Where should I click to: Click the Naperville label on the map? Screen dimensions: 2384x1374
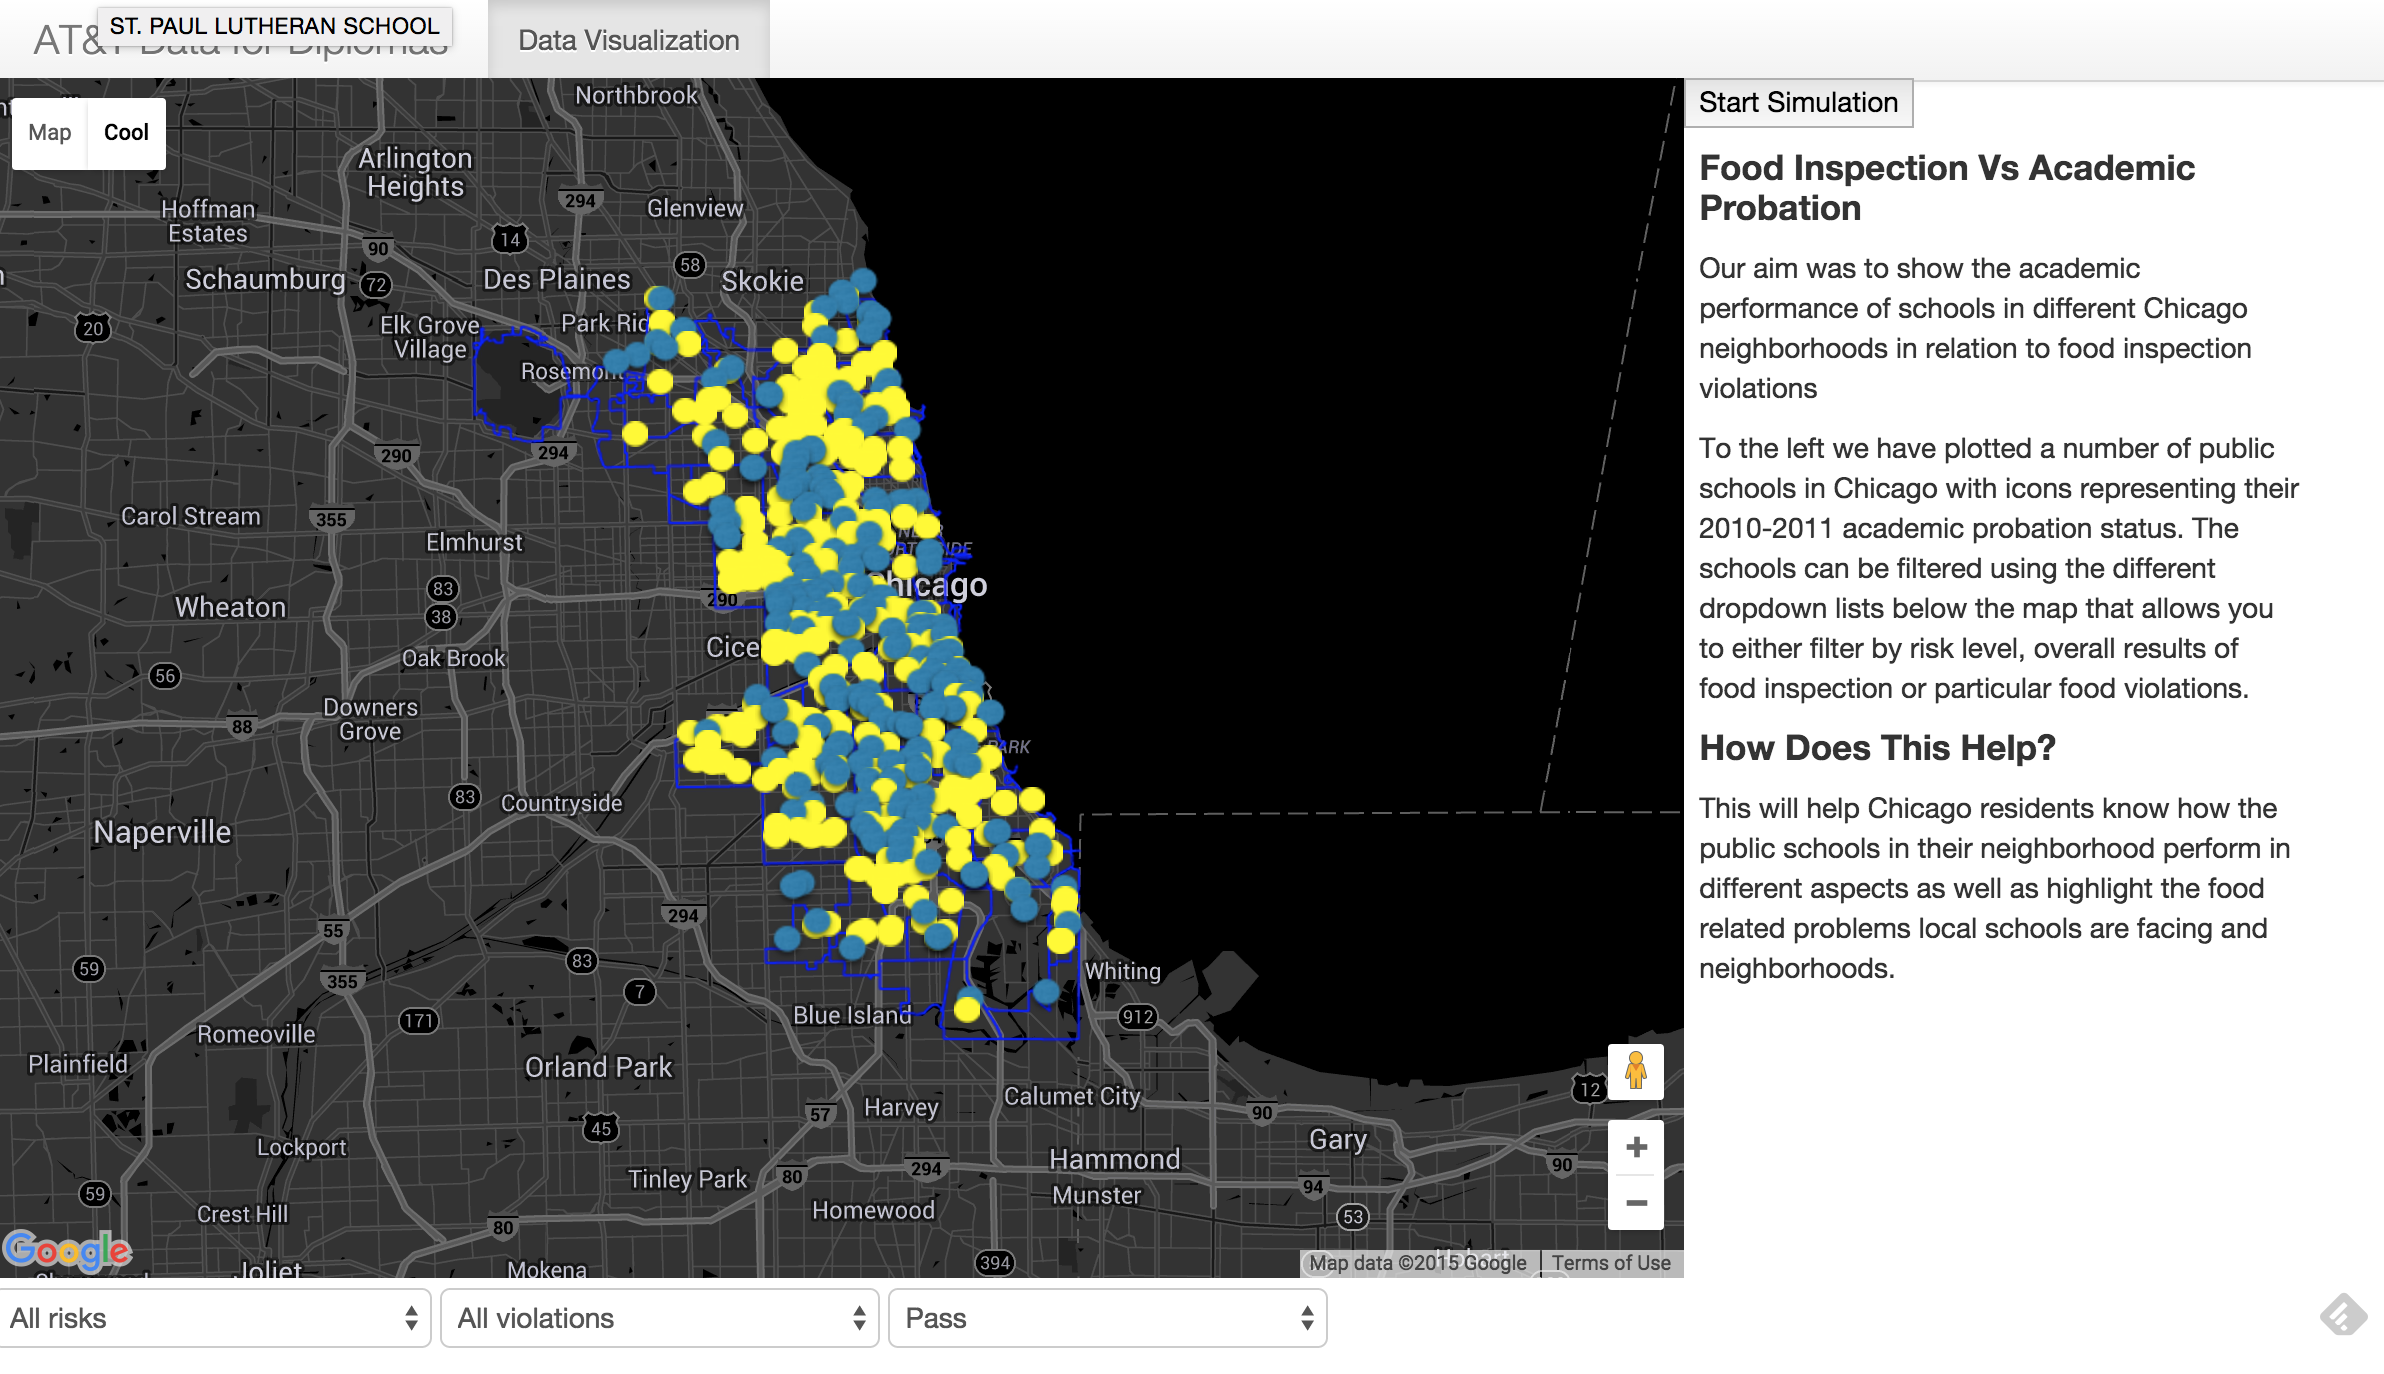[x=162, y=832]
